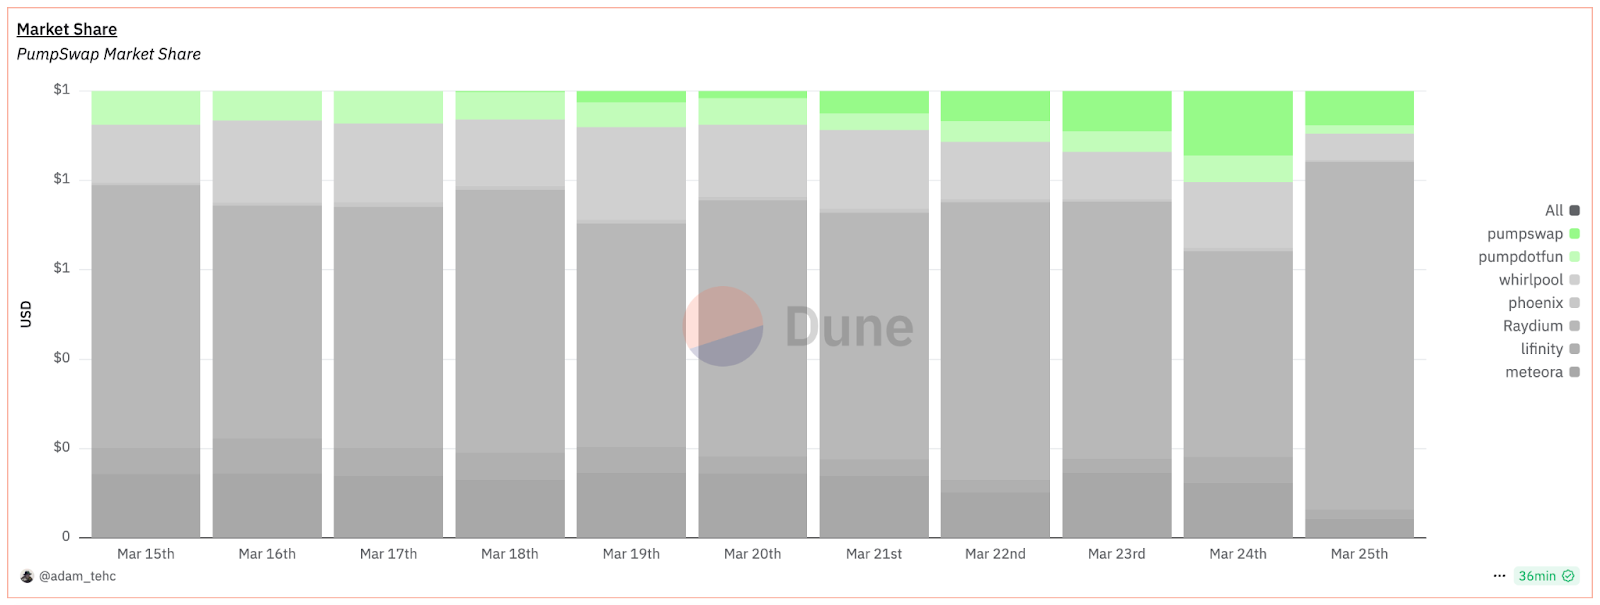Toggle the All legend series
The height and width of the screenshot is (605, 1600).
[x=1562, y=211]
